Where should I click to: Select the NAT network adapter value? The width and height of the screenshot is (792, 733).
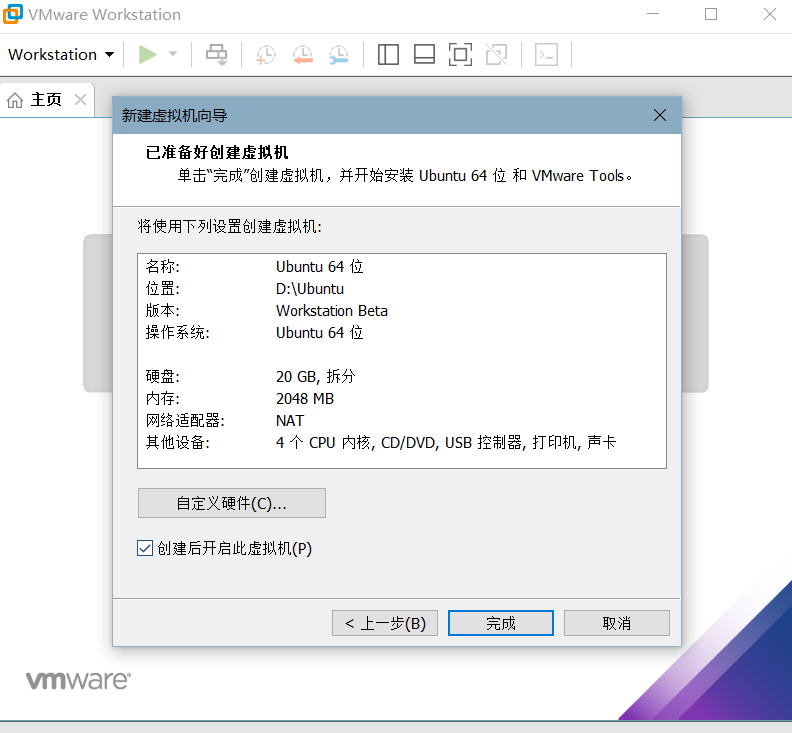click(290, 421)
